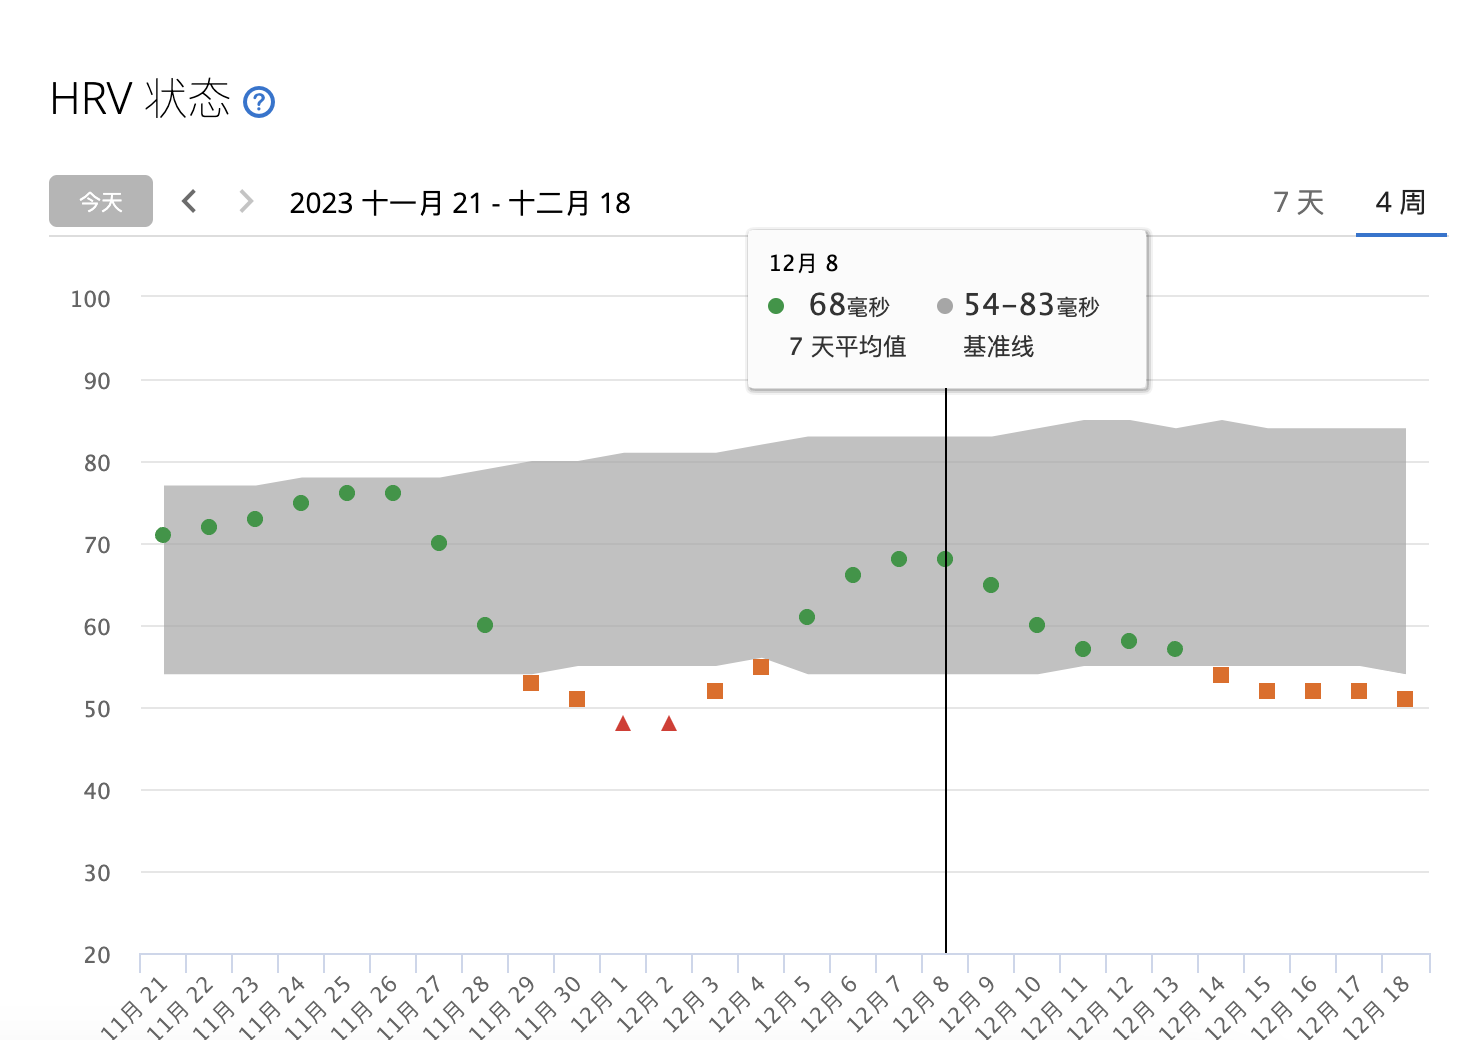Click the green dot for 12月 12
Screen dimensions: 1480x1040
[x=1129, y=641]
